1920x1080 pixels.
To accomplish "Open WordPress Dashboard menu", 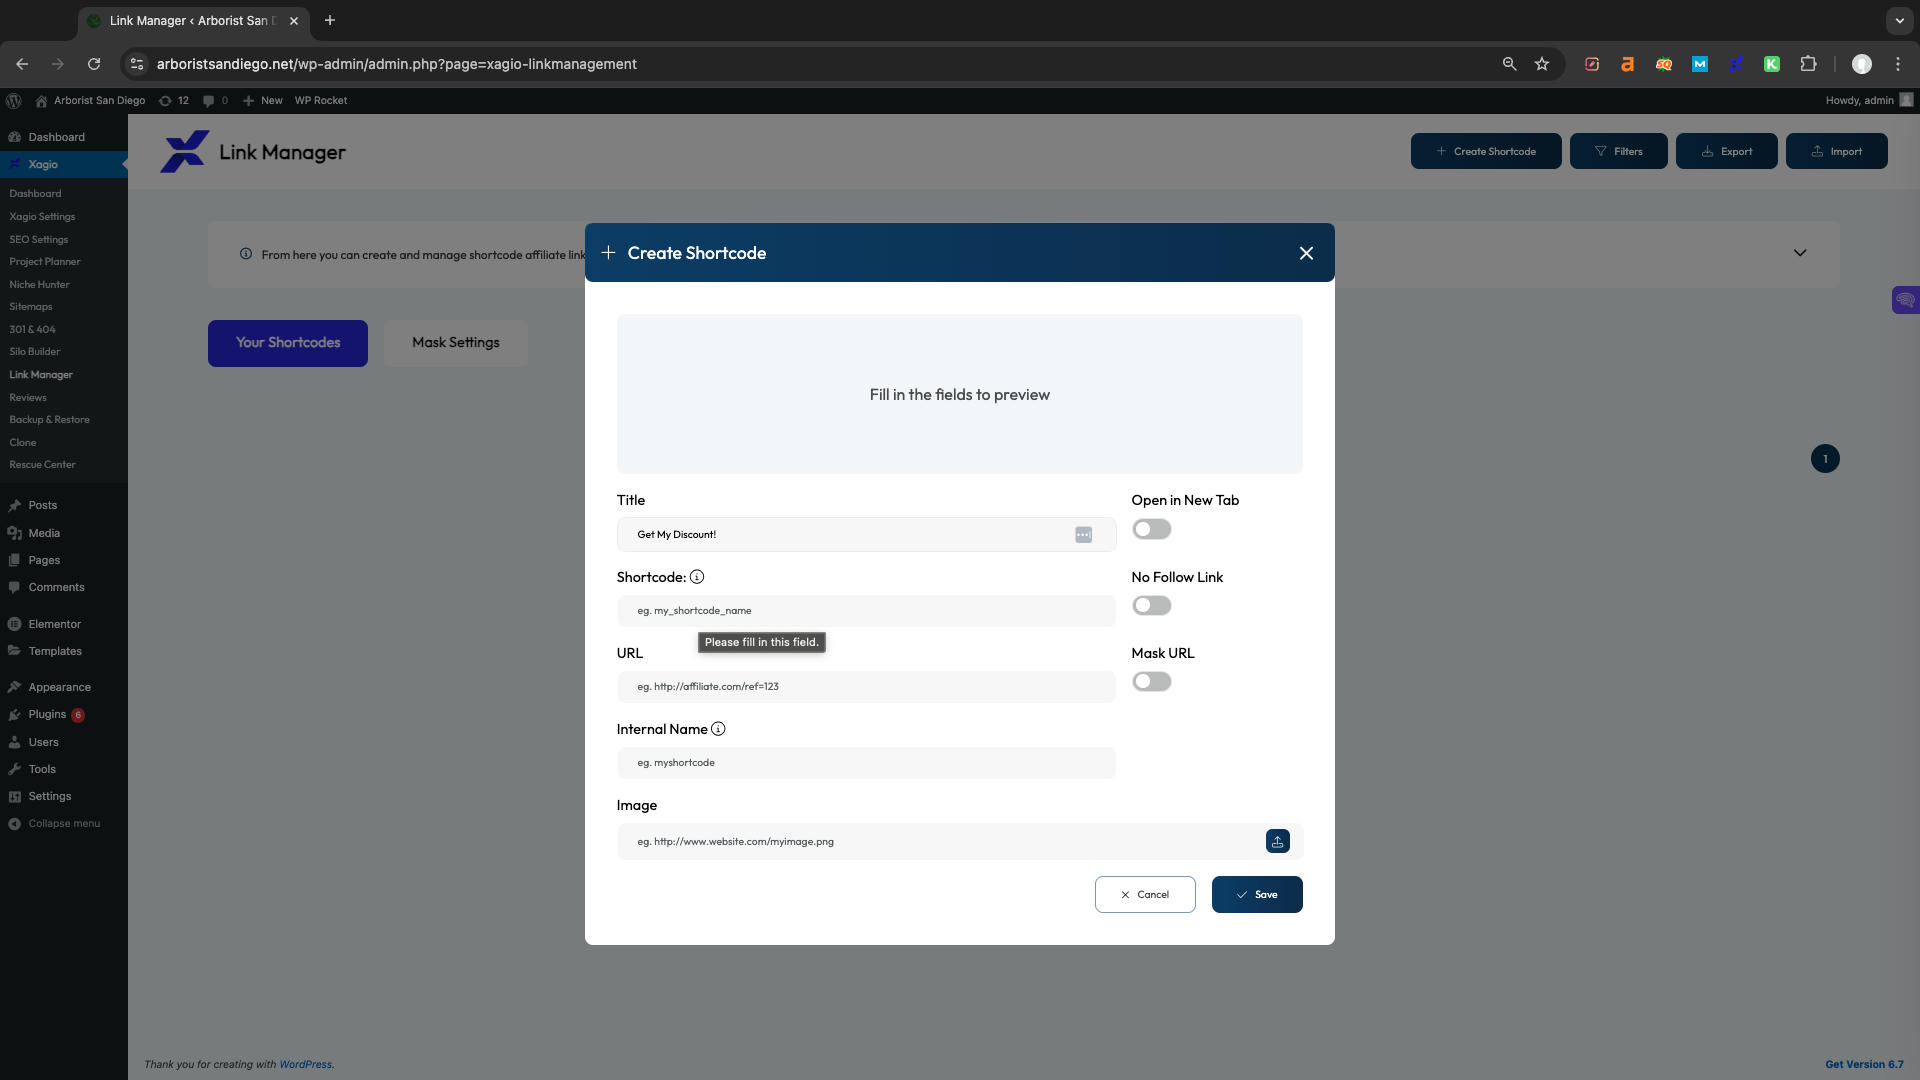I will [x=56, y=137].
